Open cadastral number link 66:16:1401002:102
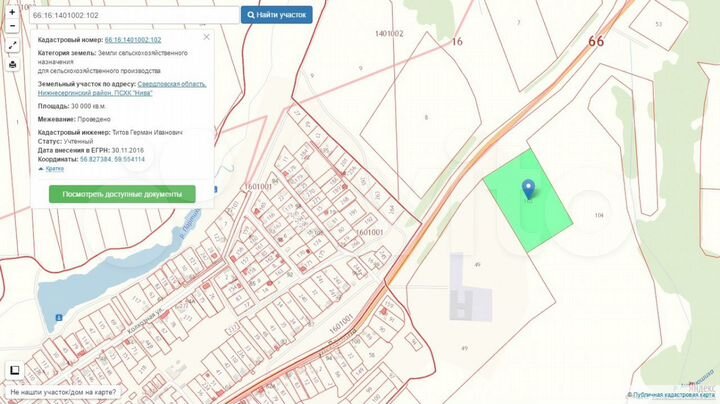Screen dimensions: 720x404 [133, 40]
